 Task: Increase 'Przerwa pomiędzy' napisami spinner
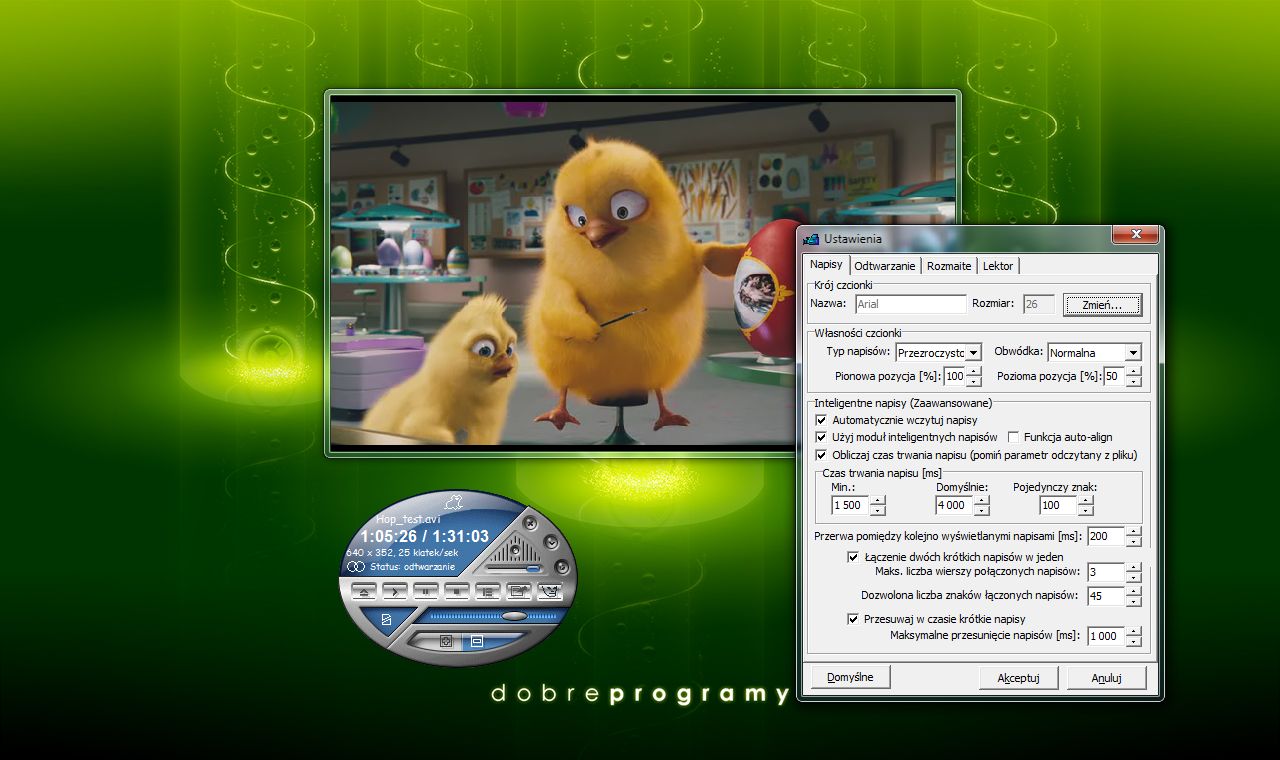point(1133,531)
